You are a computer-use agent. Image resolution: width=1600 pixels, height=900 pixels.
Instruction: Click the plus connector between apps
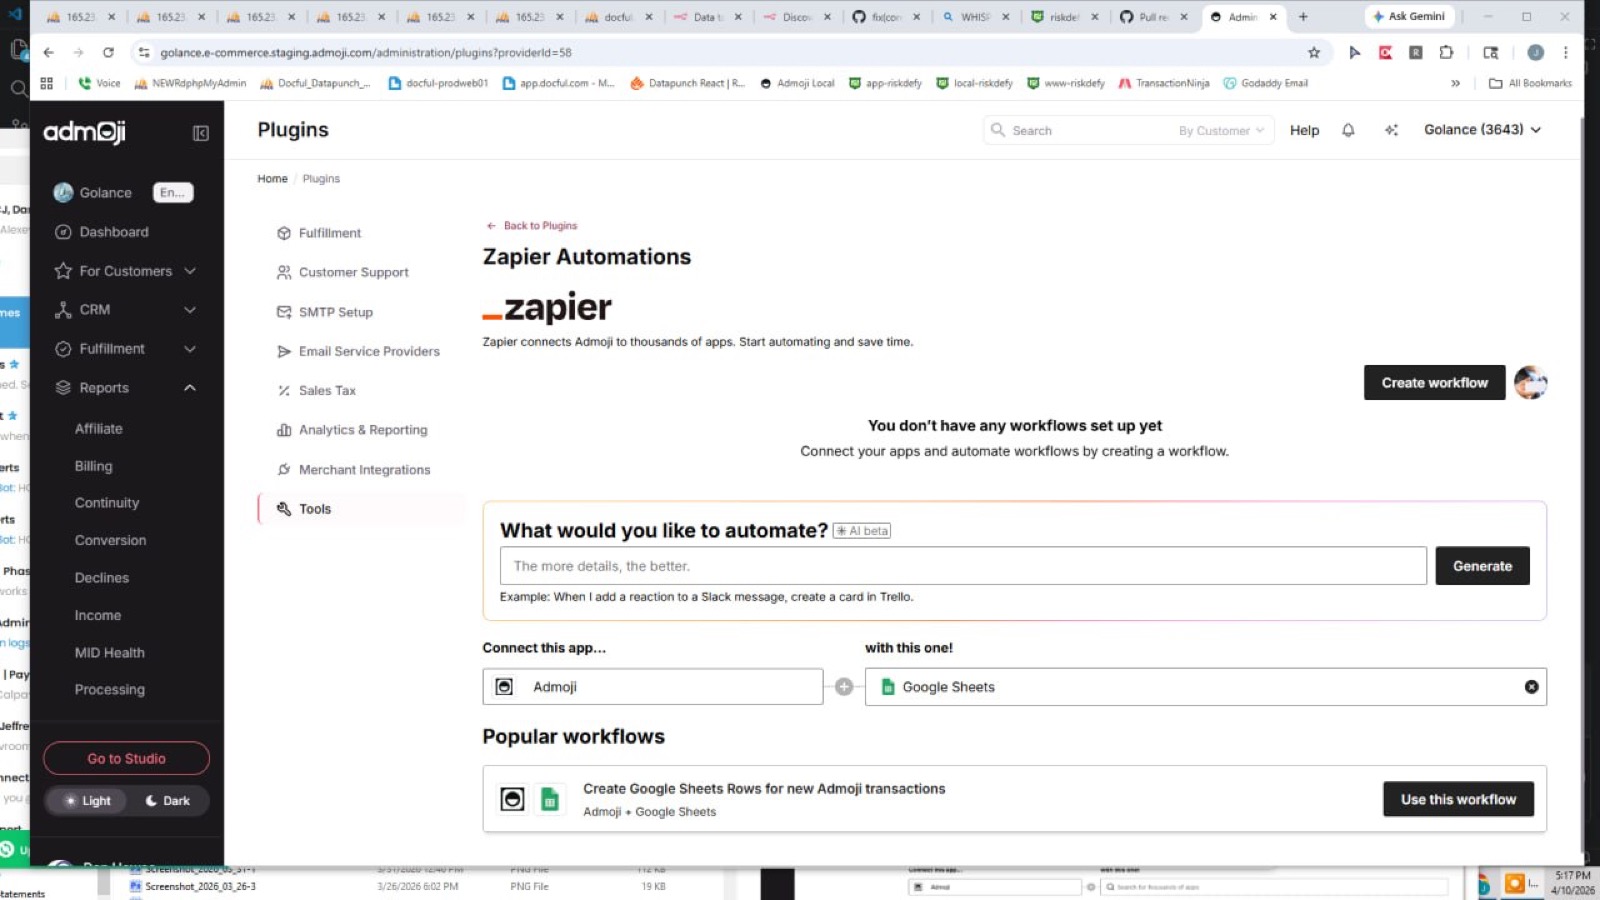coord(844,687)
